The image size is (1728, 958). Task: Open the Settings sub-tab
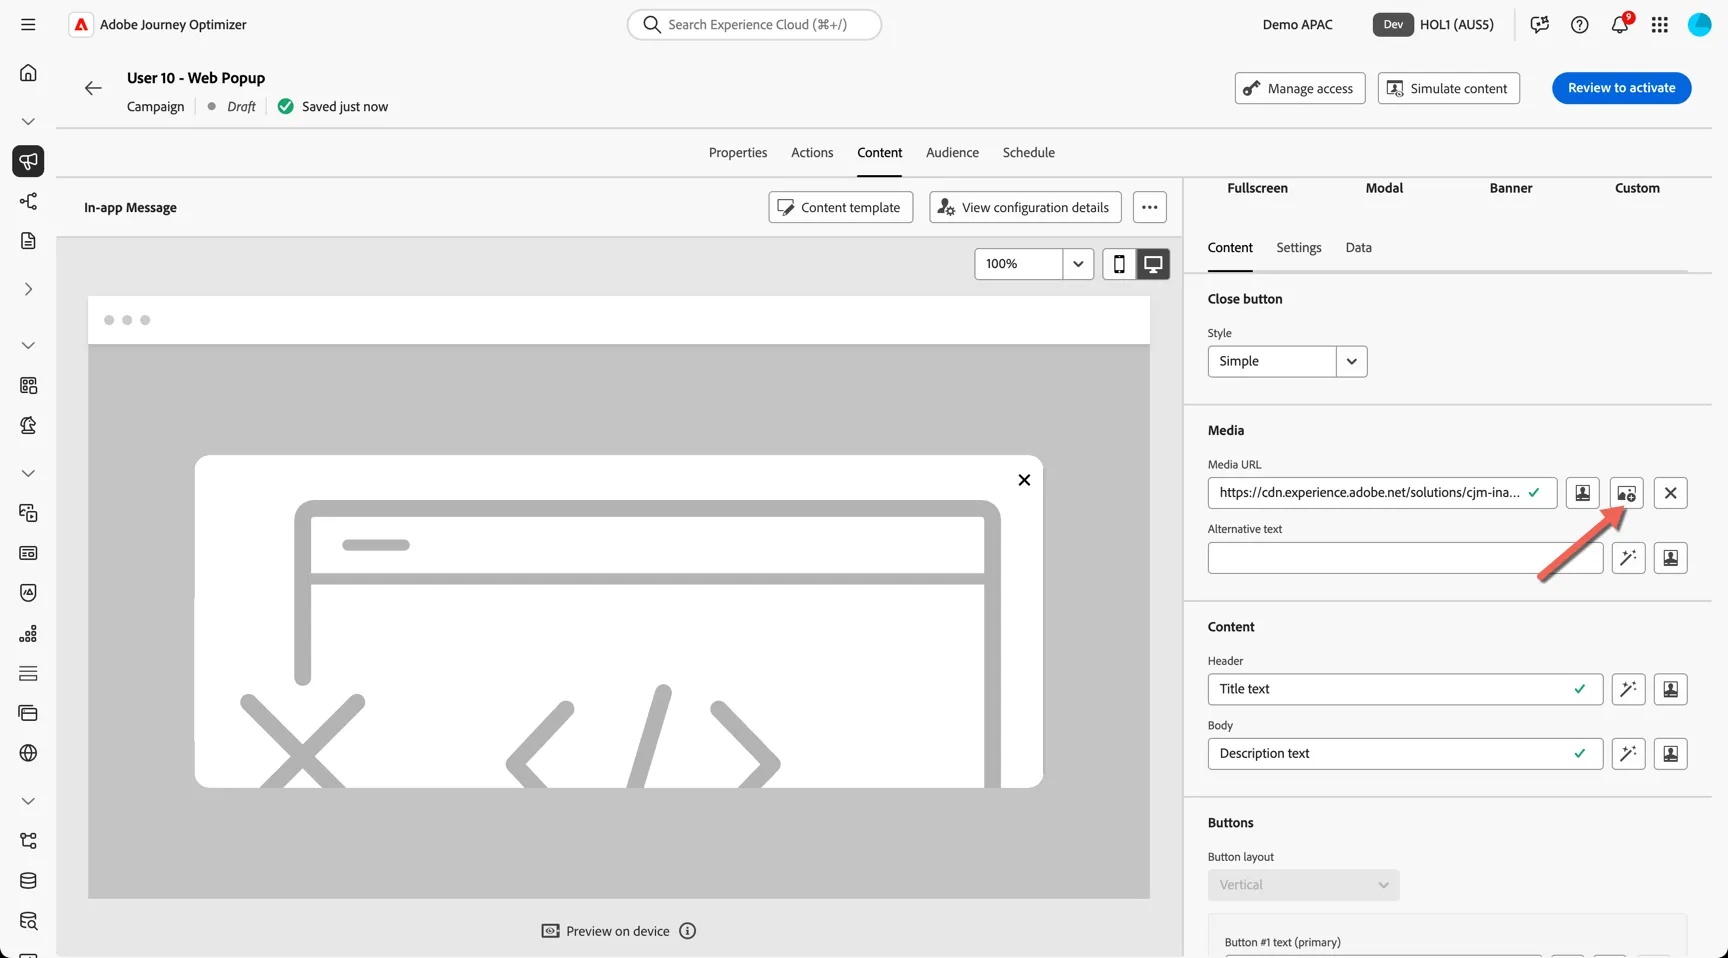1298,247
